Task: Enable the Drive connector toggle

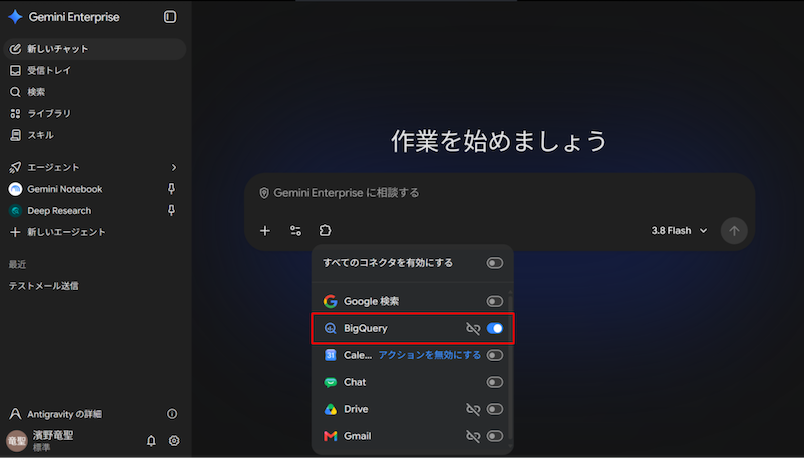Action: [x=495, y=409]
